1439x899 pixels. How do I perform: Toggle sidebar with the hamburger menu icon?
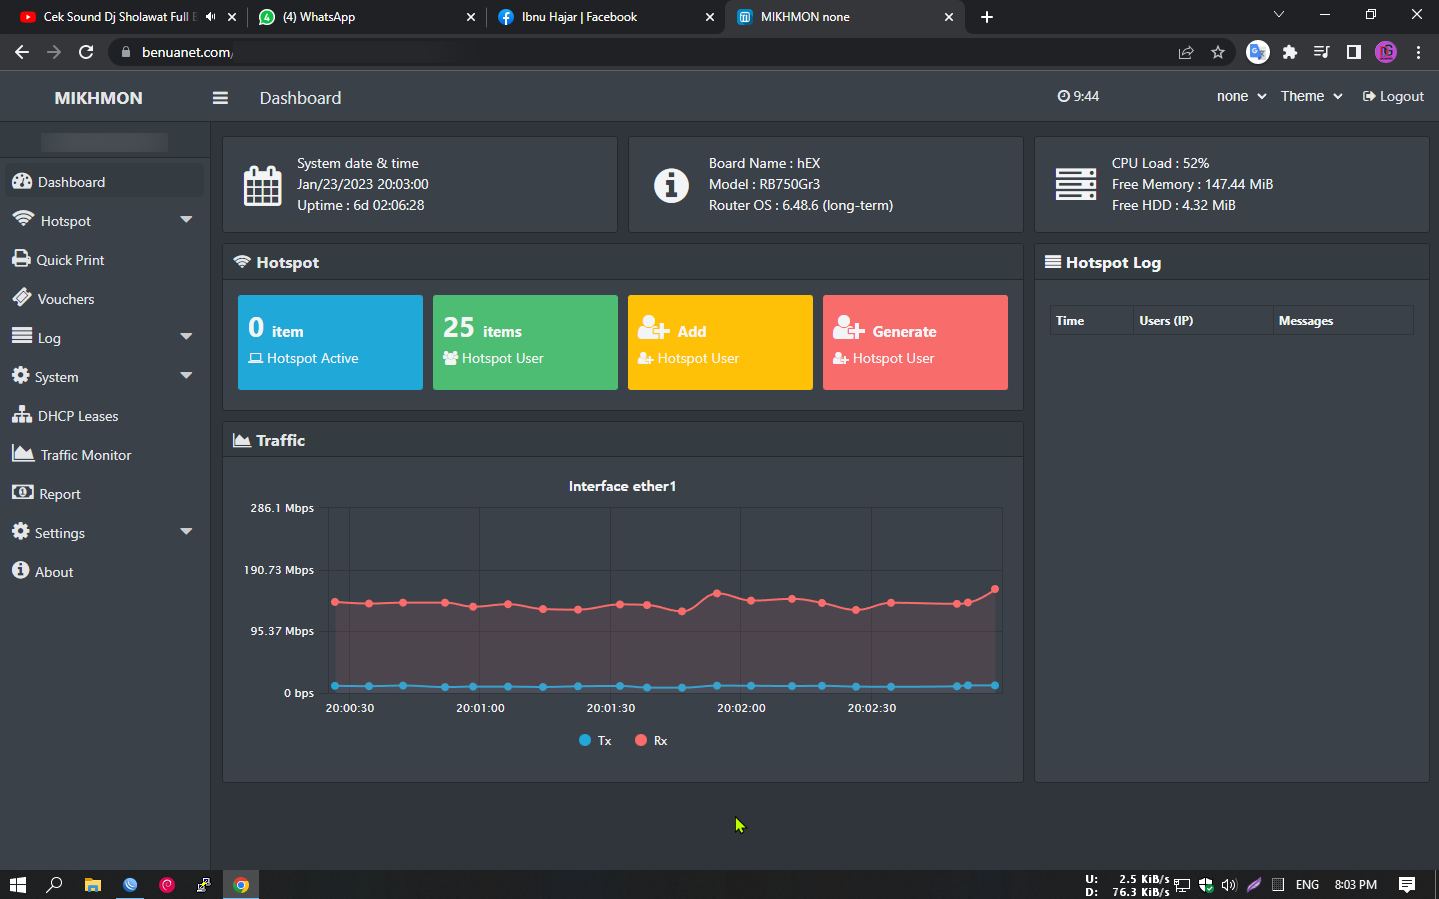click(x=220, y=98)
